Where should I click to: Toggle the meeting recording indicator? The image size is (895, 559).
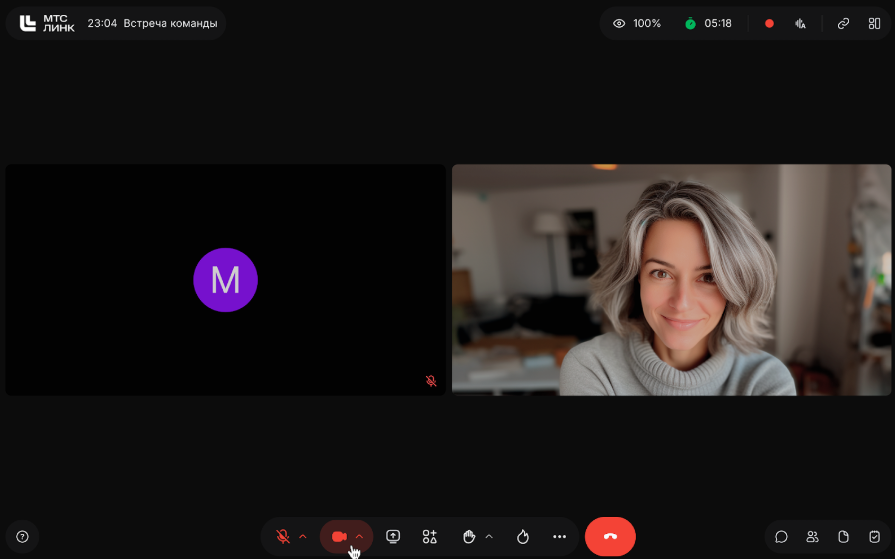[769, 23]
